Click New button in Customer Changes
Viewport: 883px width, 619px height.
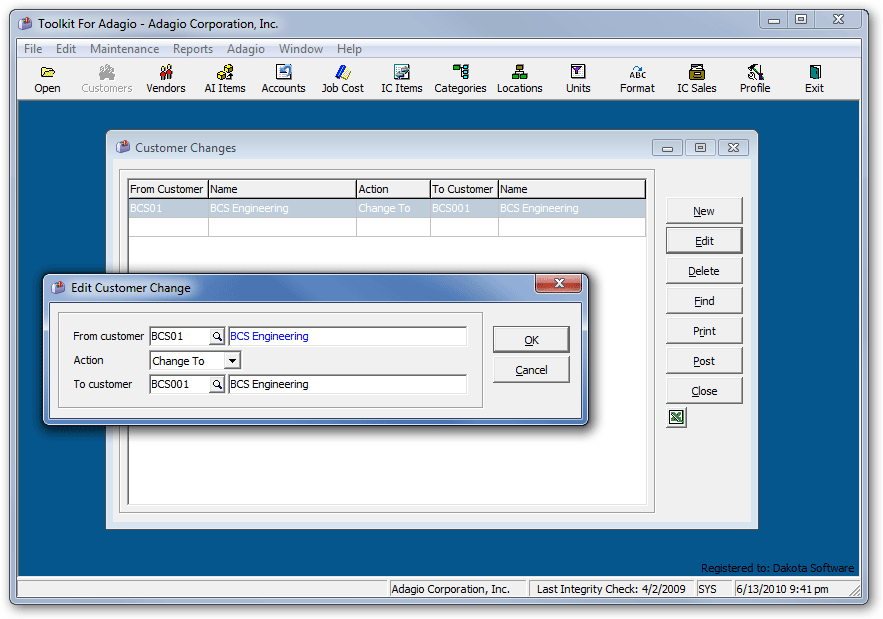point(704,211)
